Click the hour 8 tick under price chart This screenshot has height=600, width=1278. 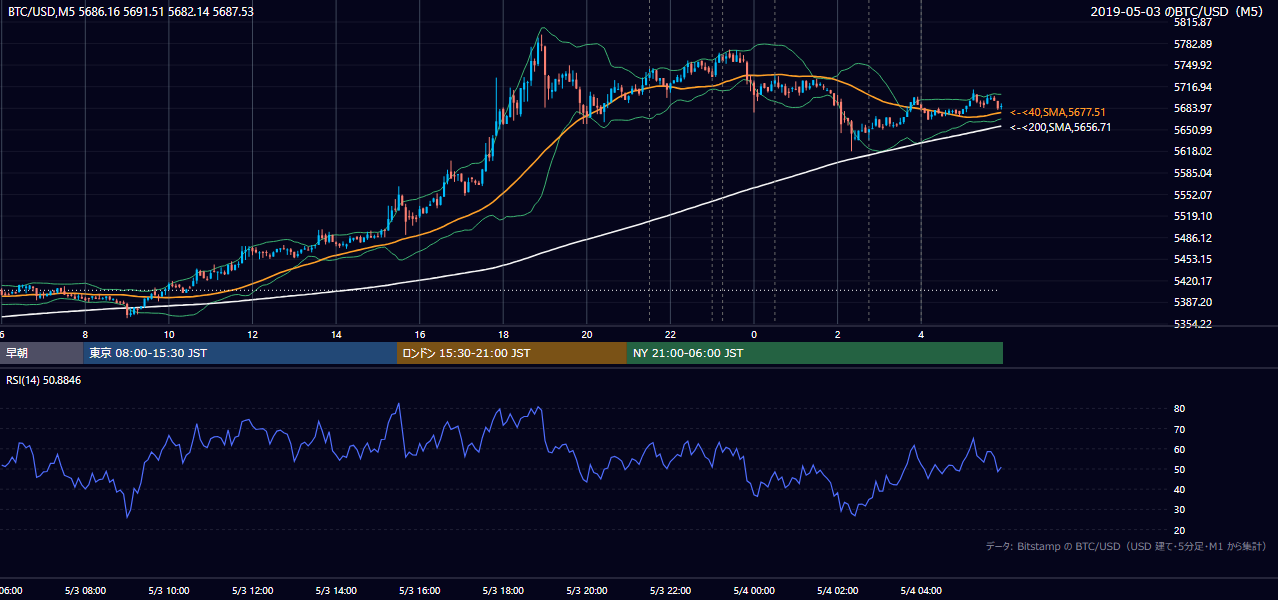click(85, 334)
